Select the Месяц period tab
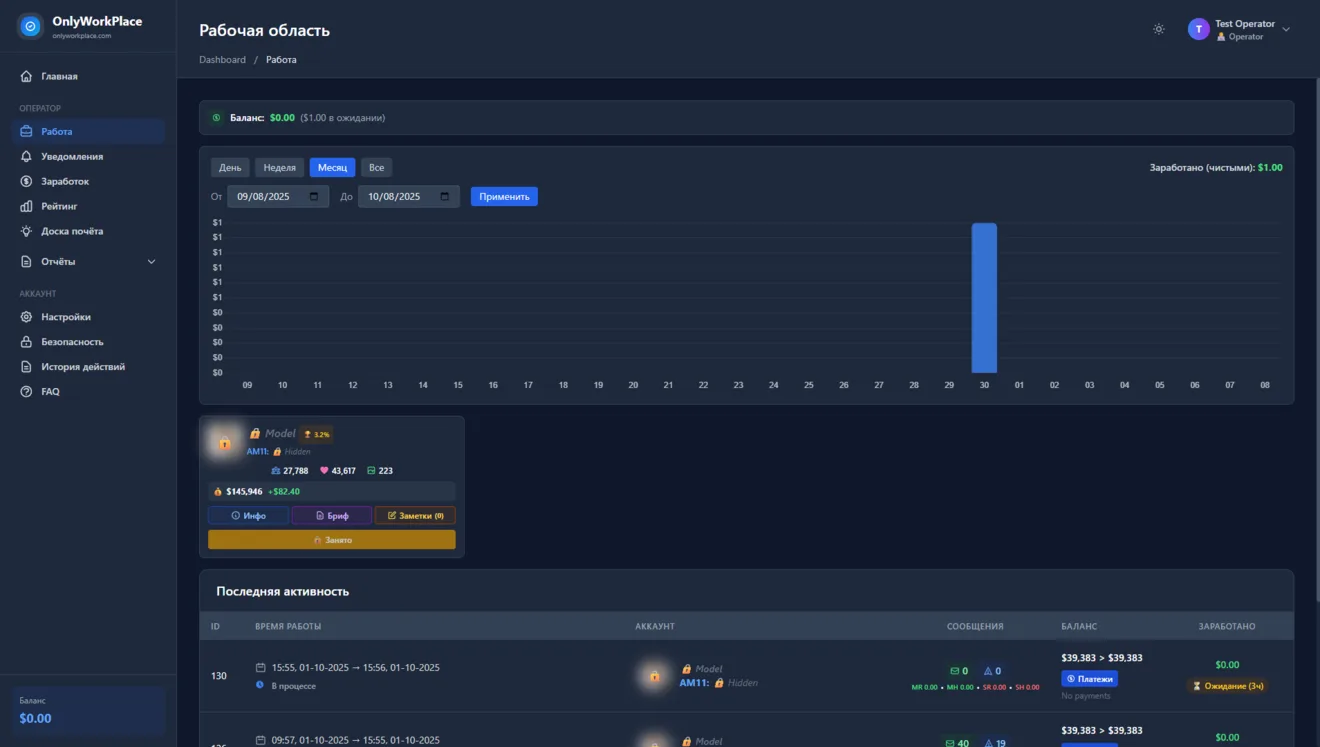 (333, 168)
